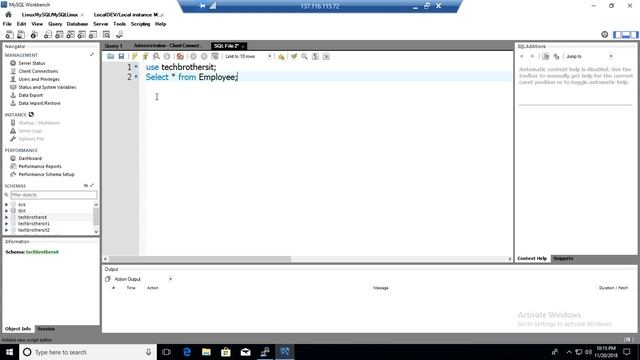Save snippet with star icon
The width and height of the screenshot is (640, 360).
point(281,56)
